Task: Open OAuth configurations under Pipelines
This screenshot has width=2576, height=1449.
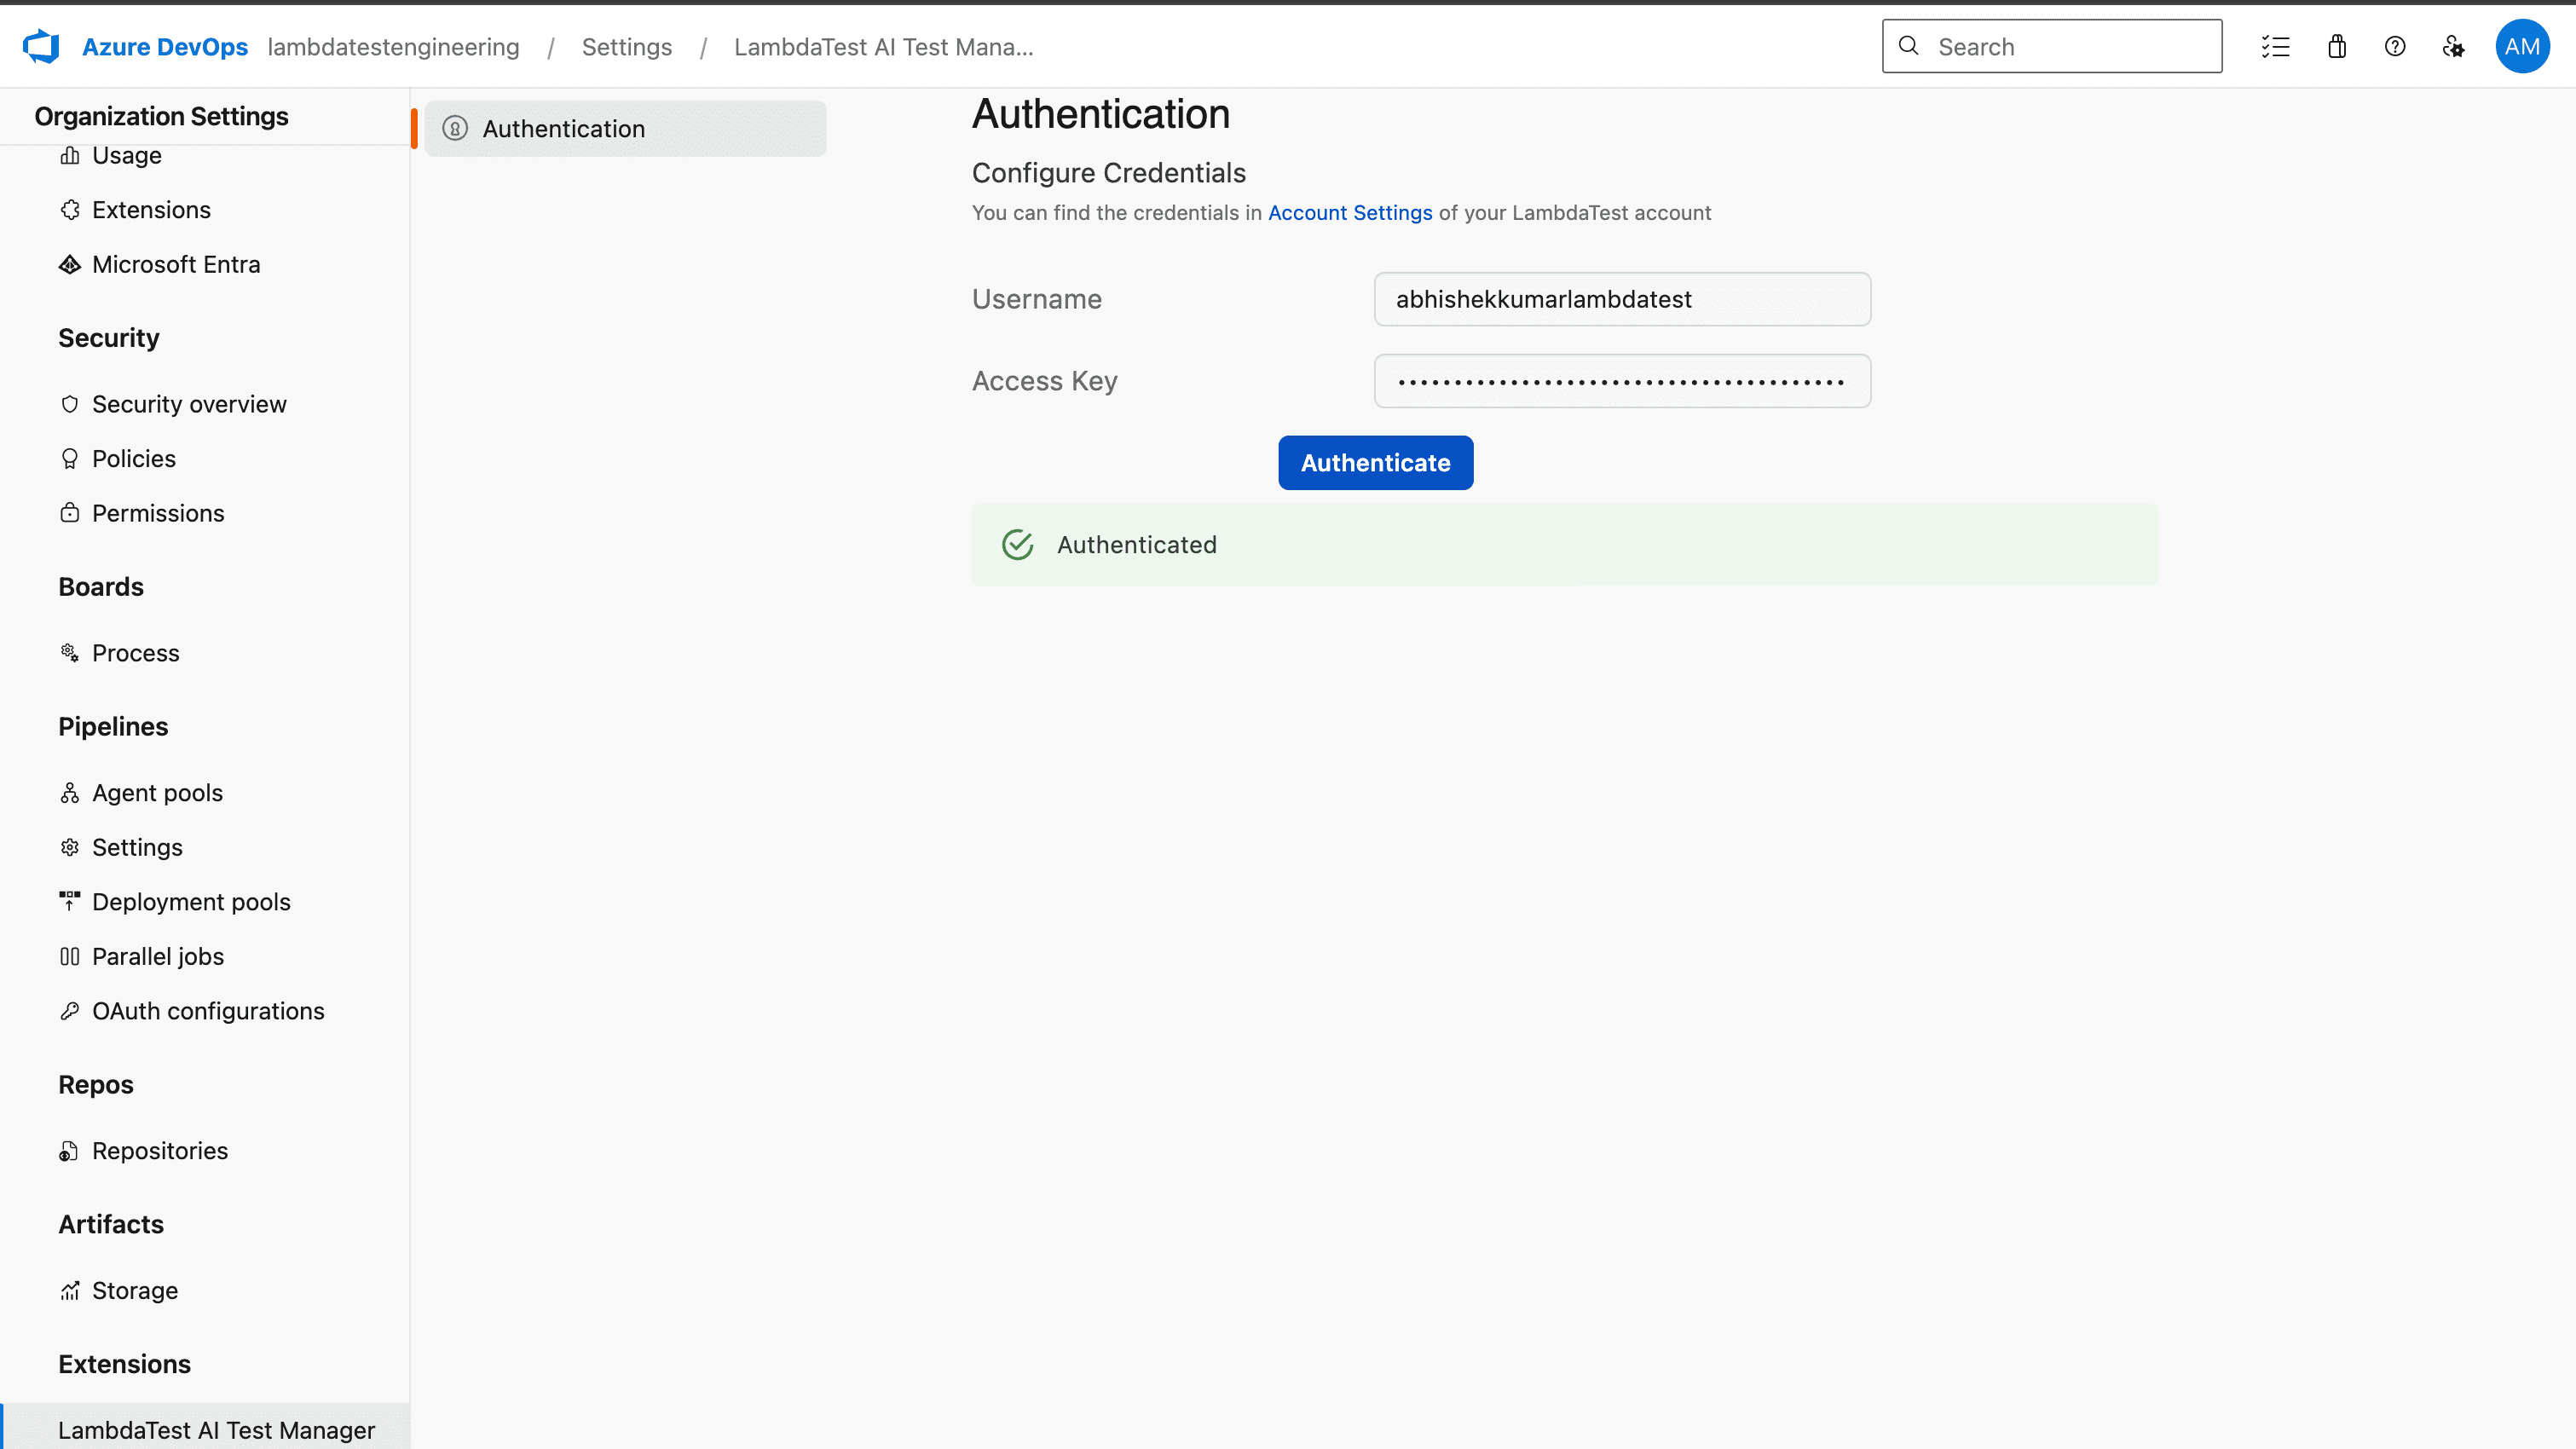Action: point(207,1011)
